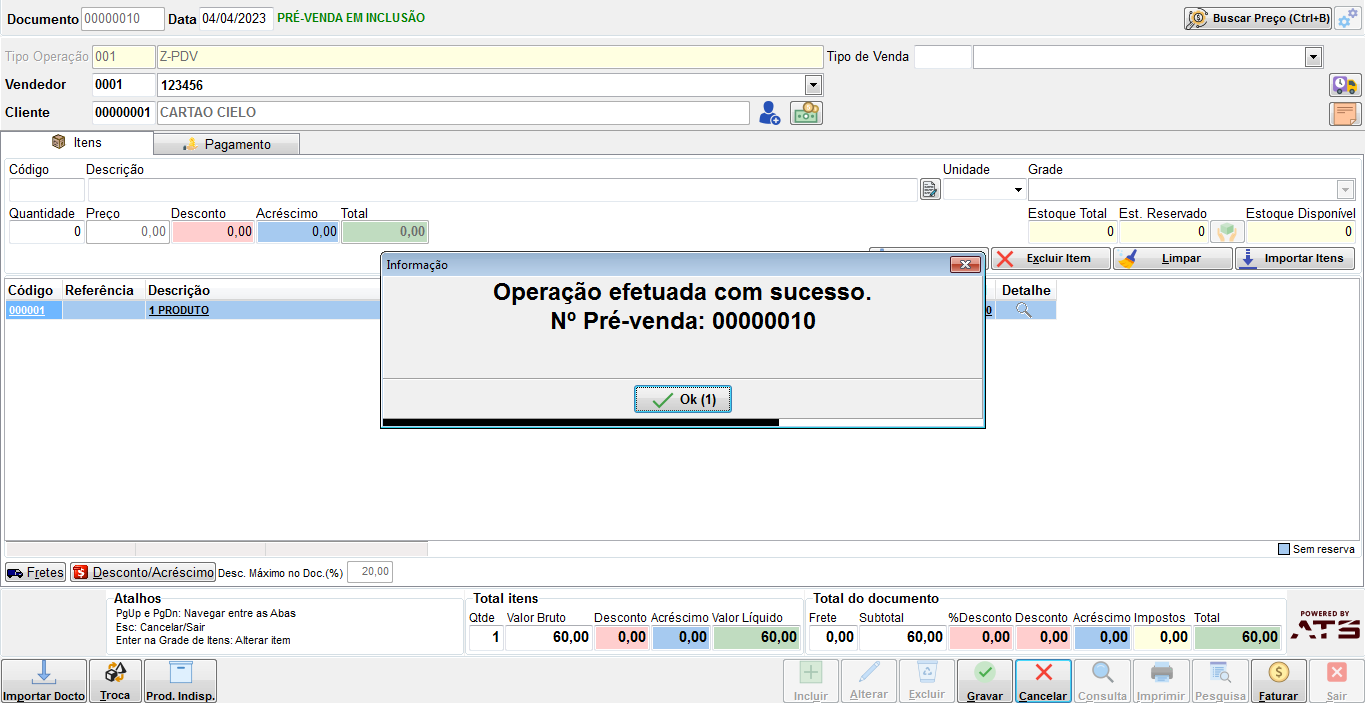The width and height of the screenshot is (1365, 703).
Task: Click the magnifier Detalhe icon in product row
Action: 1023,310
